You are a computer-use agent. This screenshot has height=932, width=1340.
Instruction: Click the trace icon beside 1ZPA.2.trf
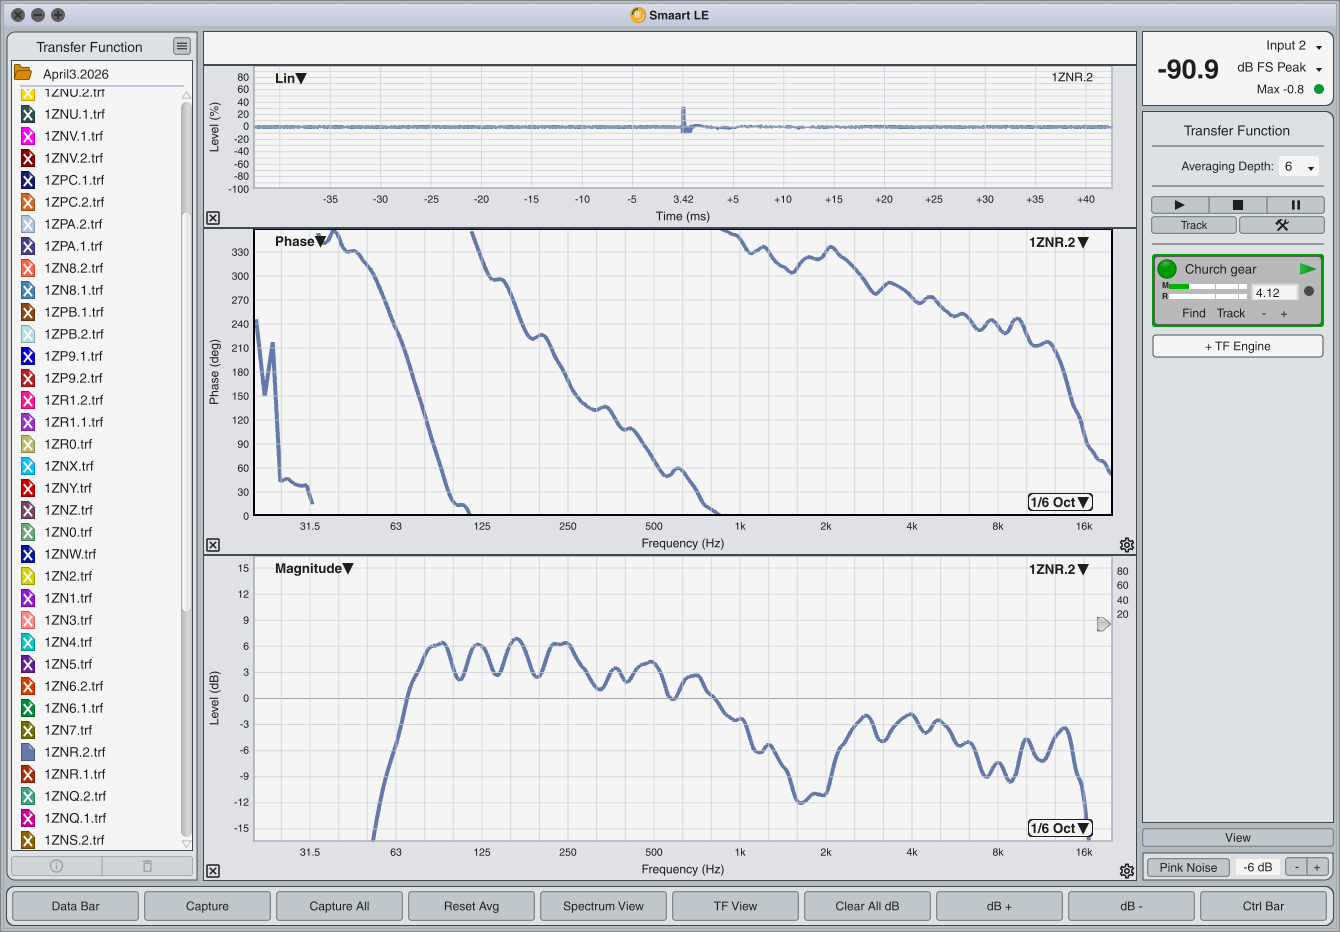point(28,224)
